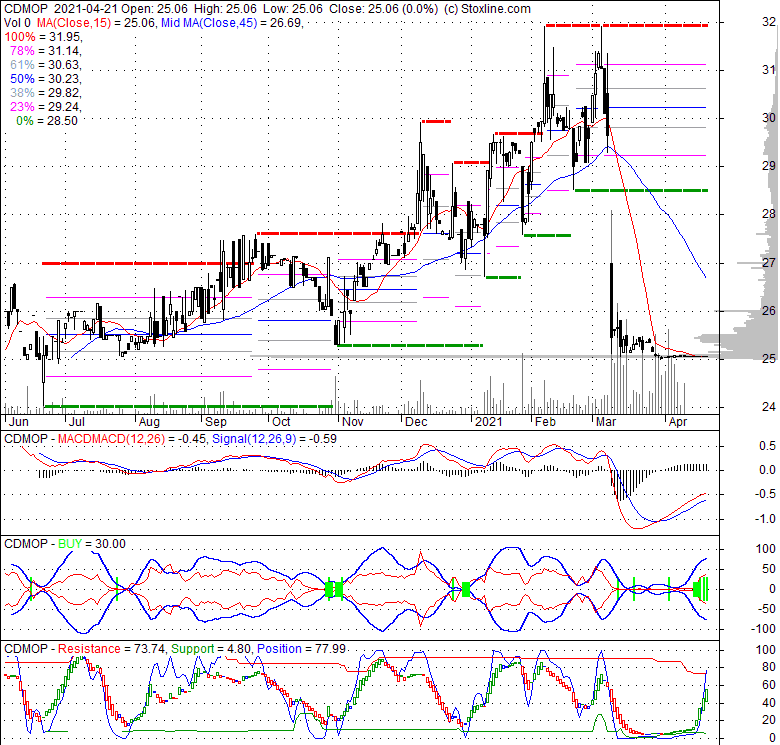Click the Feb month label on time axis
780x745 pixels.
coord(545,422)
